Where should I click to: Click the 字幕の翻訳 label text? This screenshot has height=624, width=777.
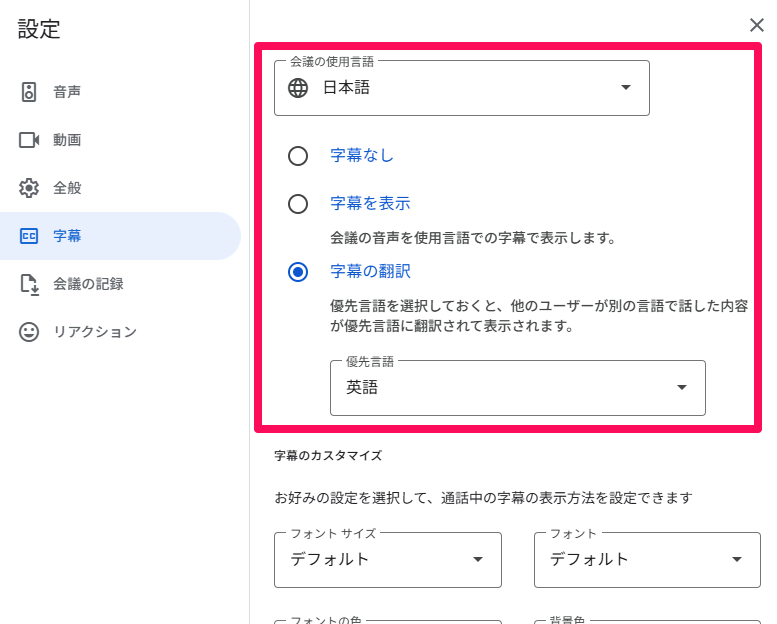[370, 271]
